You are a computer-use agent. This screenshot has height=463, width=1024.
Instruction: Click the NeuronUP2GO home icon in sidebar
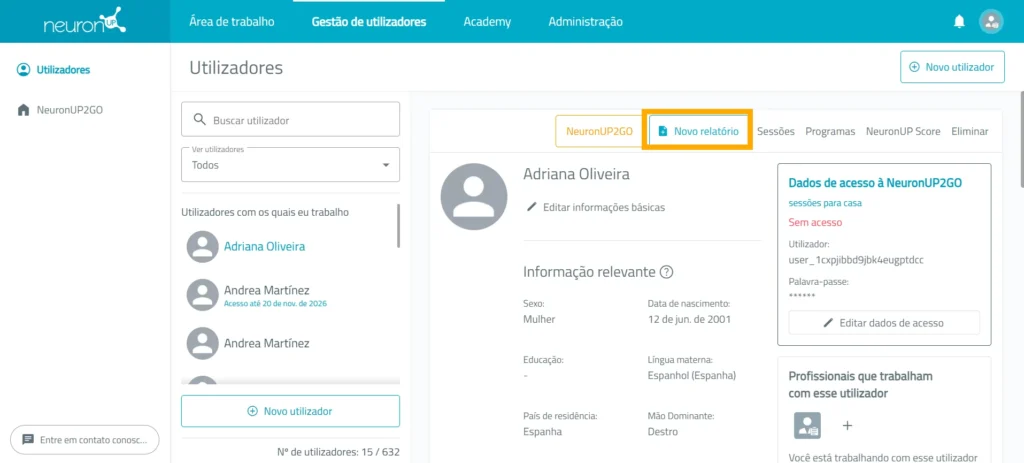coord(24,110)
